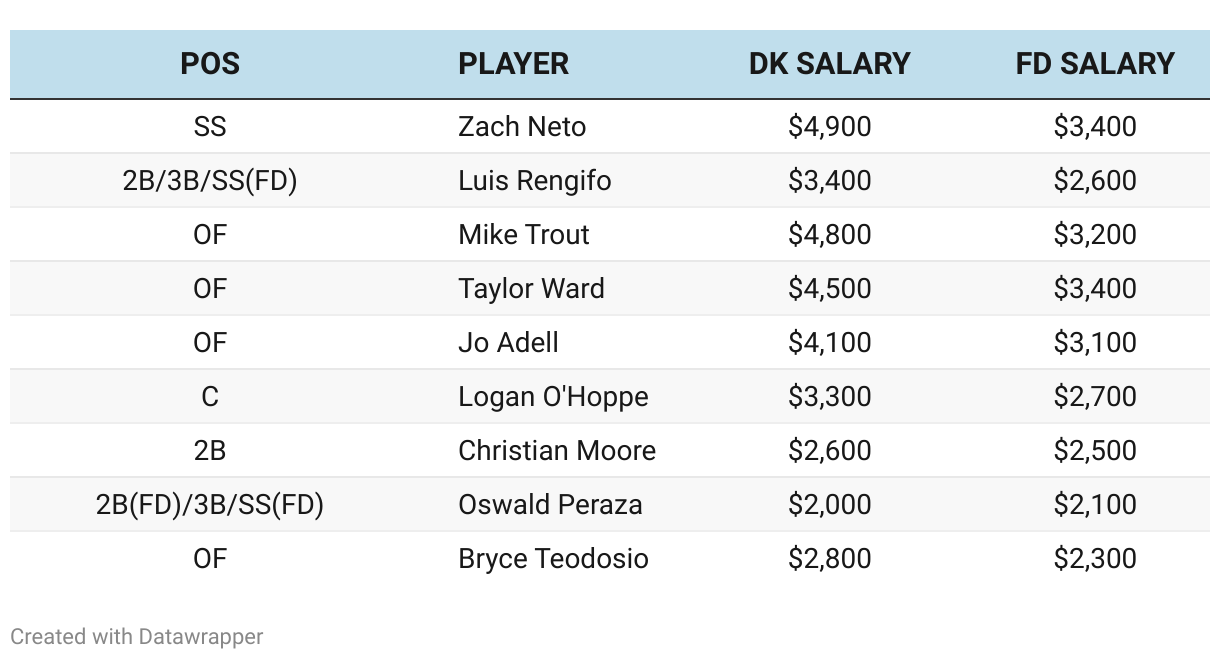
Task: Click the Oswald Peraza player cell
Action: point(550,505)
